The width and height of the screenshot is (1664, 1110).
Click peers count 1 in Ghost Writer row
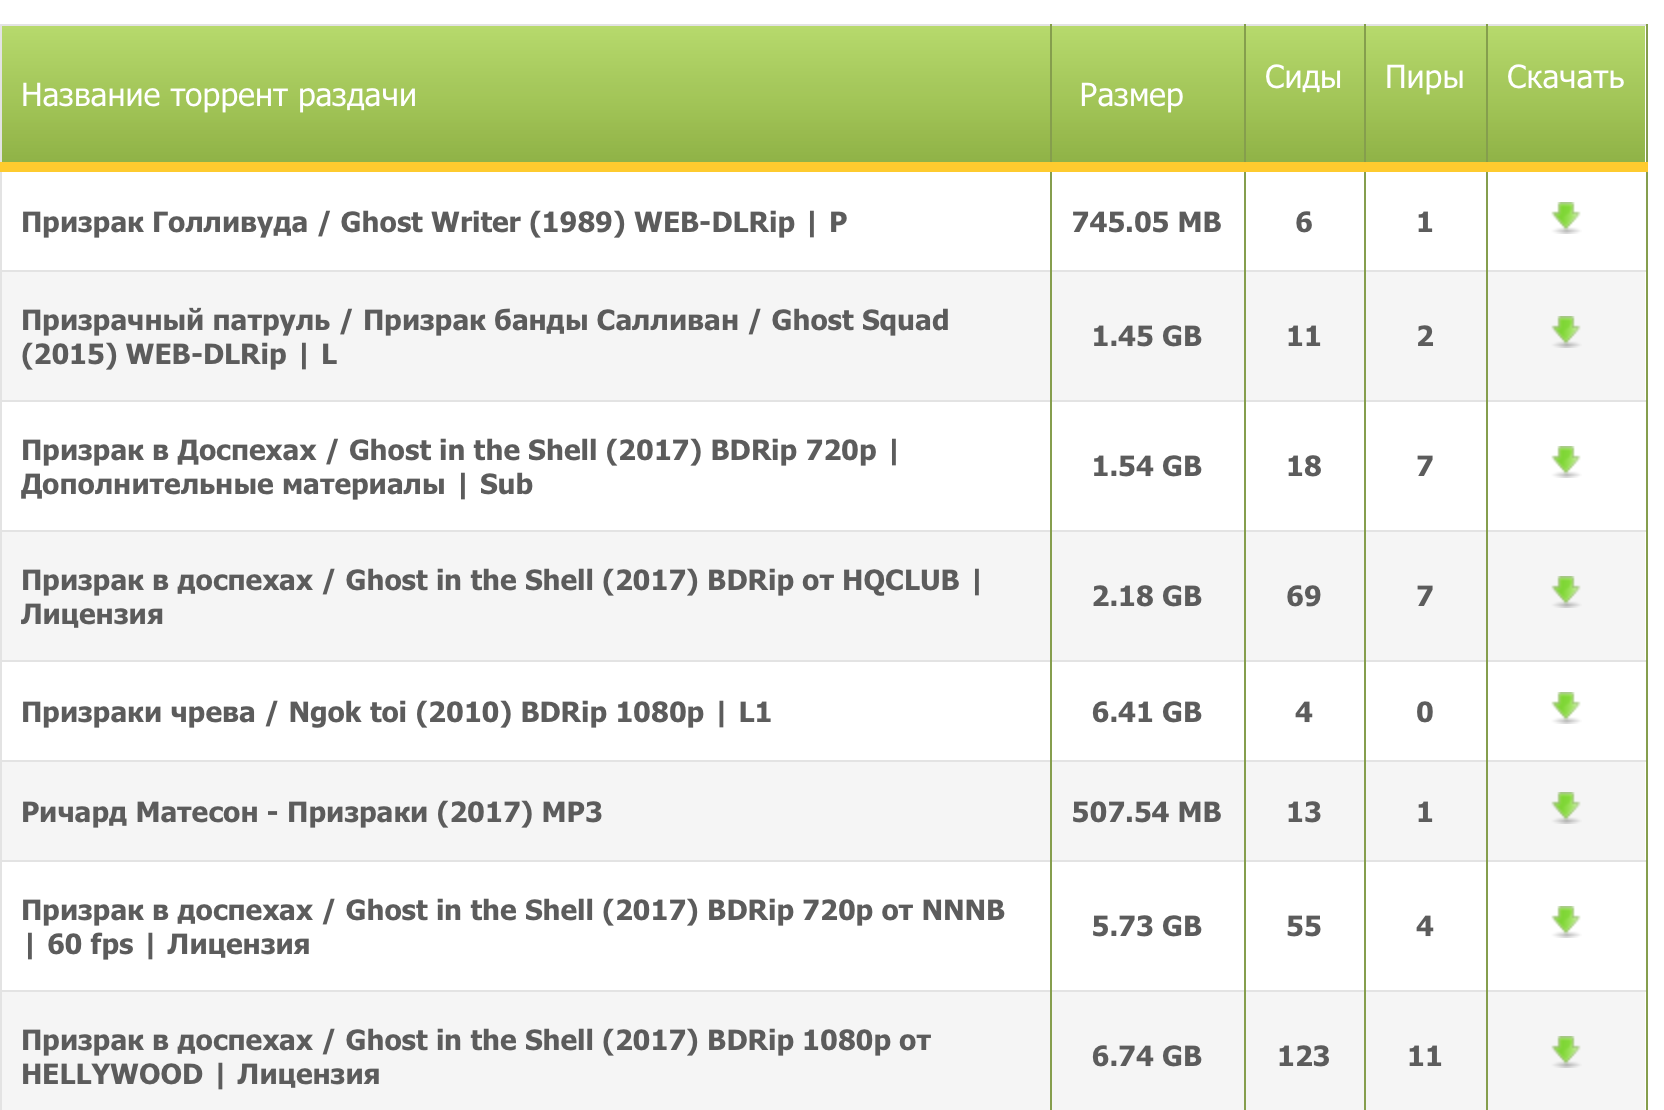1425,222
